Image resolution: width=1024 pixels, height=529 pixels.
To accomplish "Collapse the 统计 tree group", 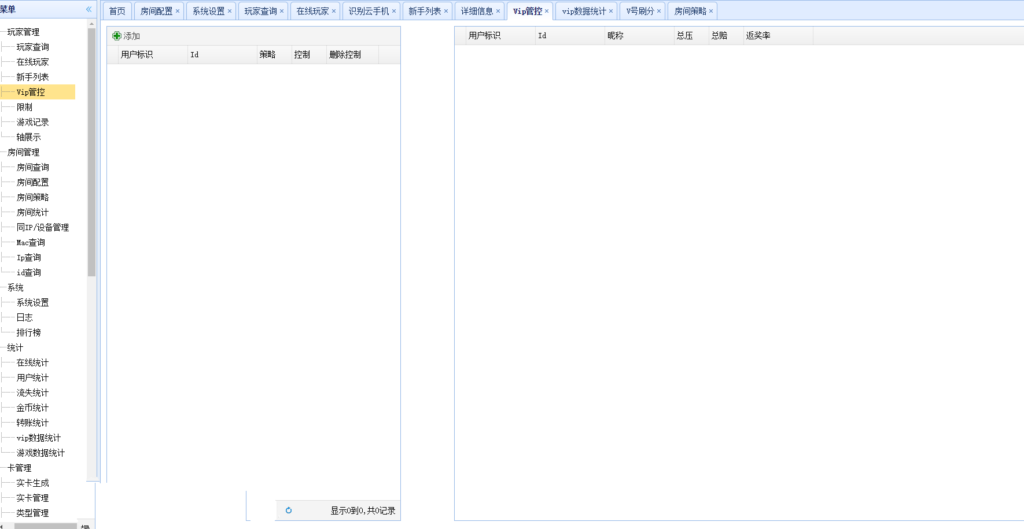I will 15,347.
